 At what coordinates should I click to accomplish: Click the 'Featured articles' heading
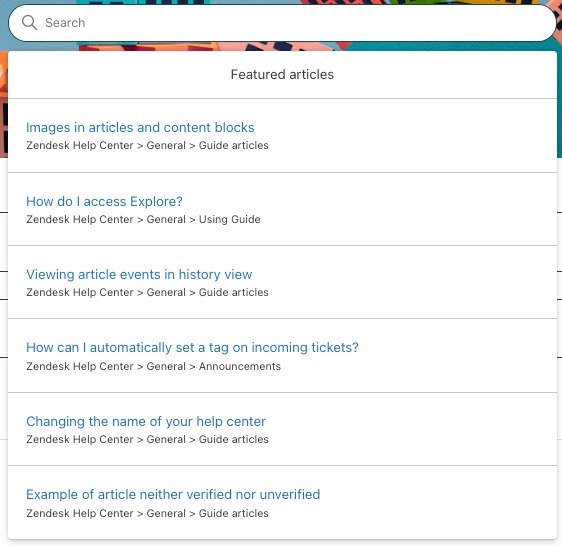pos(282,75)
